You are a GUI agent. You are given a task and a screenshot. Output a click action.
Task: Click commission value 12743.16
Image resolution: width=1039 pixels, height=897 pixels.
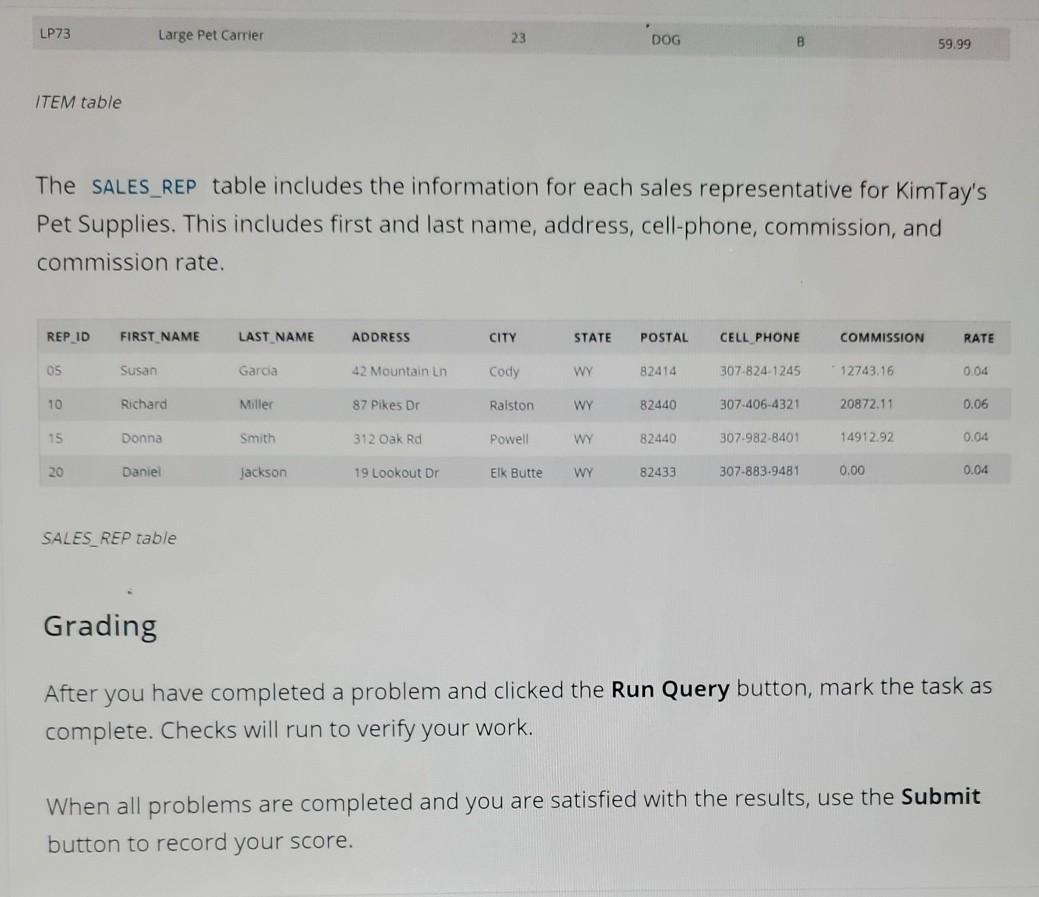(x=867, y=370)
